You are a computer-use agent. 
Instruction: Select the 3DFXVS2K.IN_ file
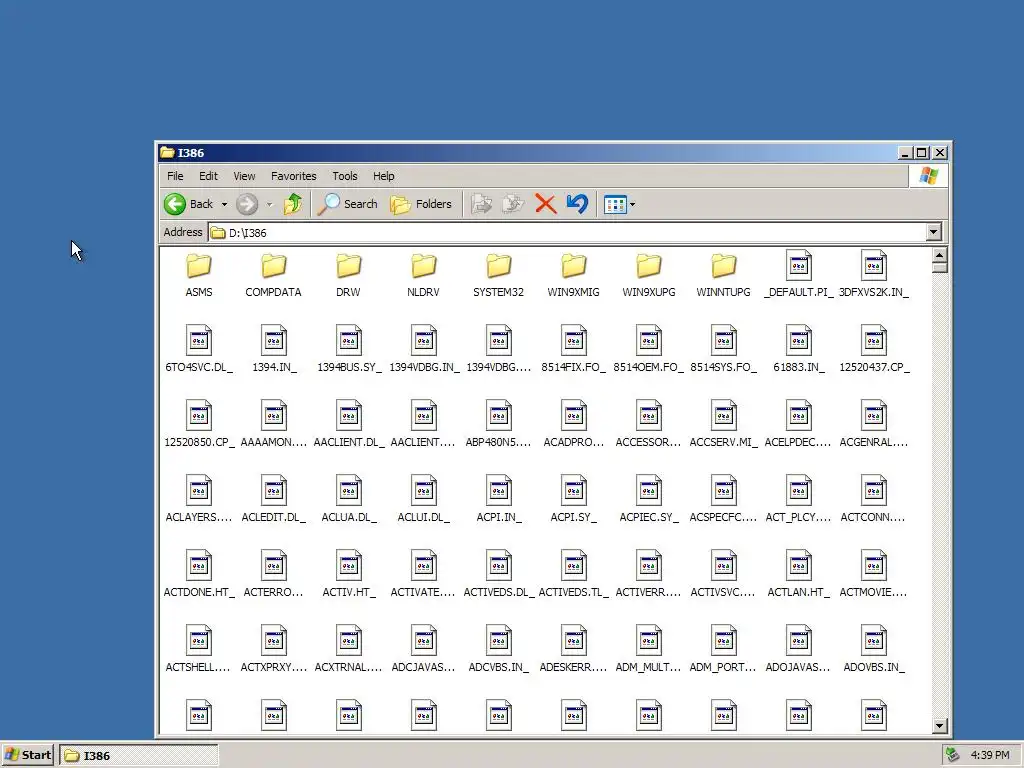(874, 275)
